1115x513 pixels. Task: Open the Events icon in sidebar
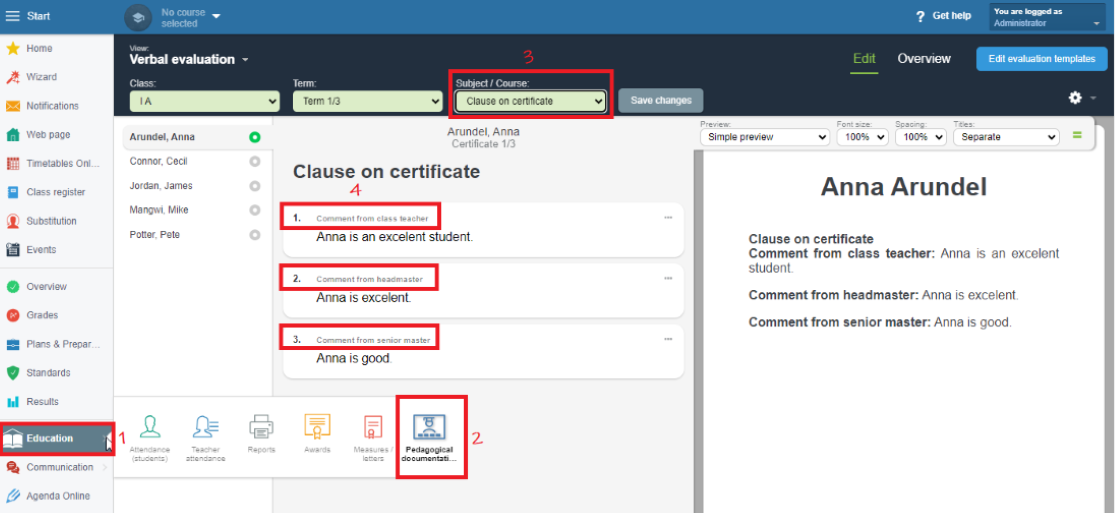click(12, 250)
